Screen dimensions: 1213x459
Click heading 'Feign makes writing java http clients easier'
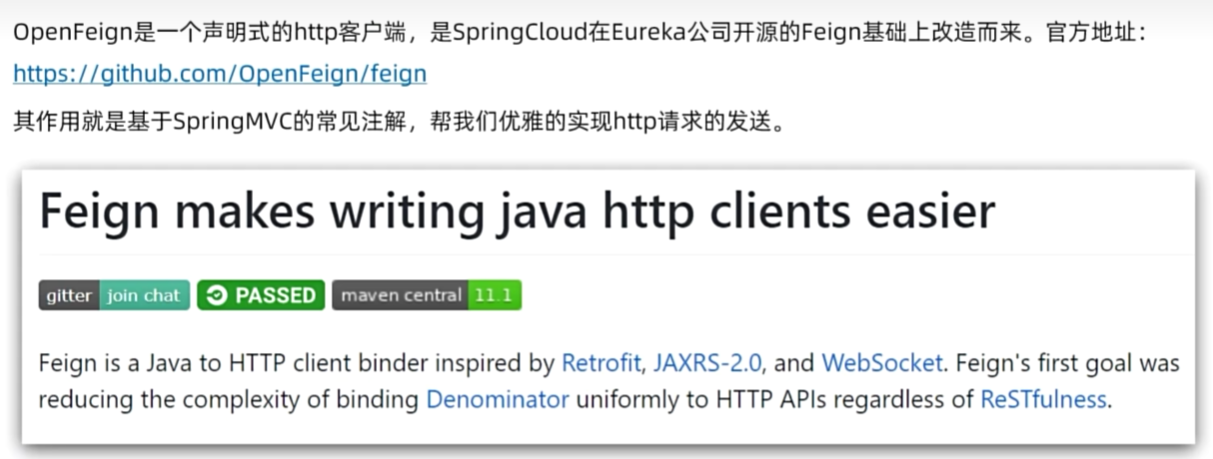pos(517,212)
